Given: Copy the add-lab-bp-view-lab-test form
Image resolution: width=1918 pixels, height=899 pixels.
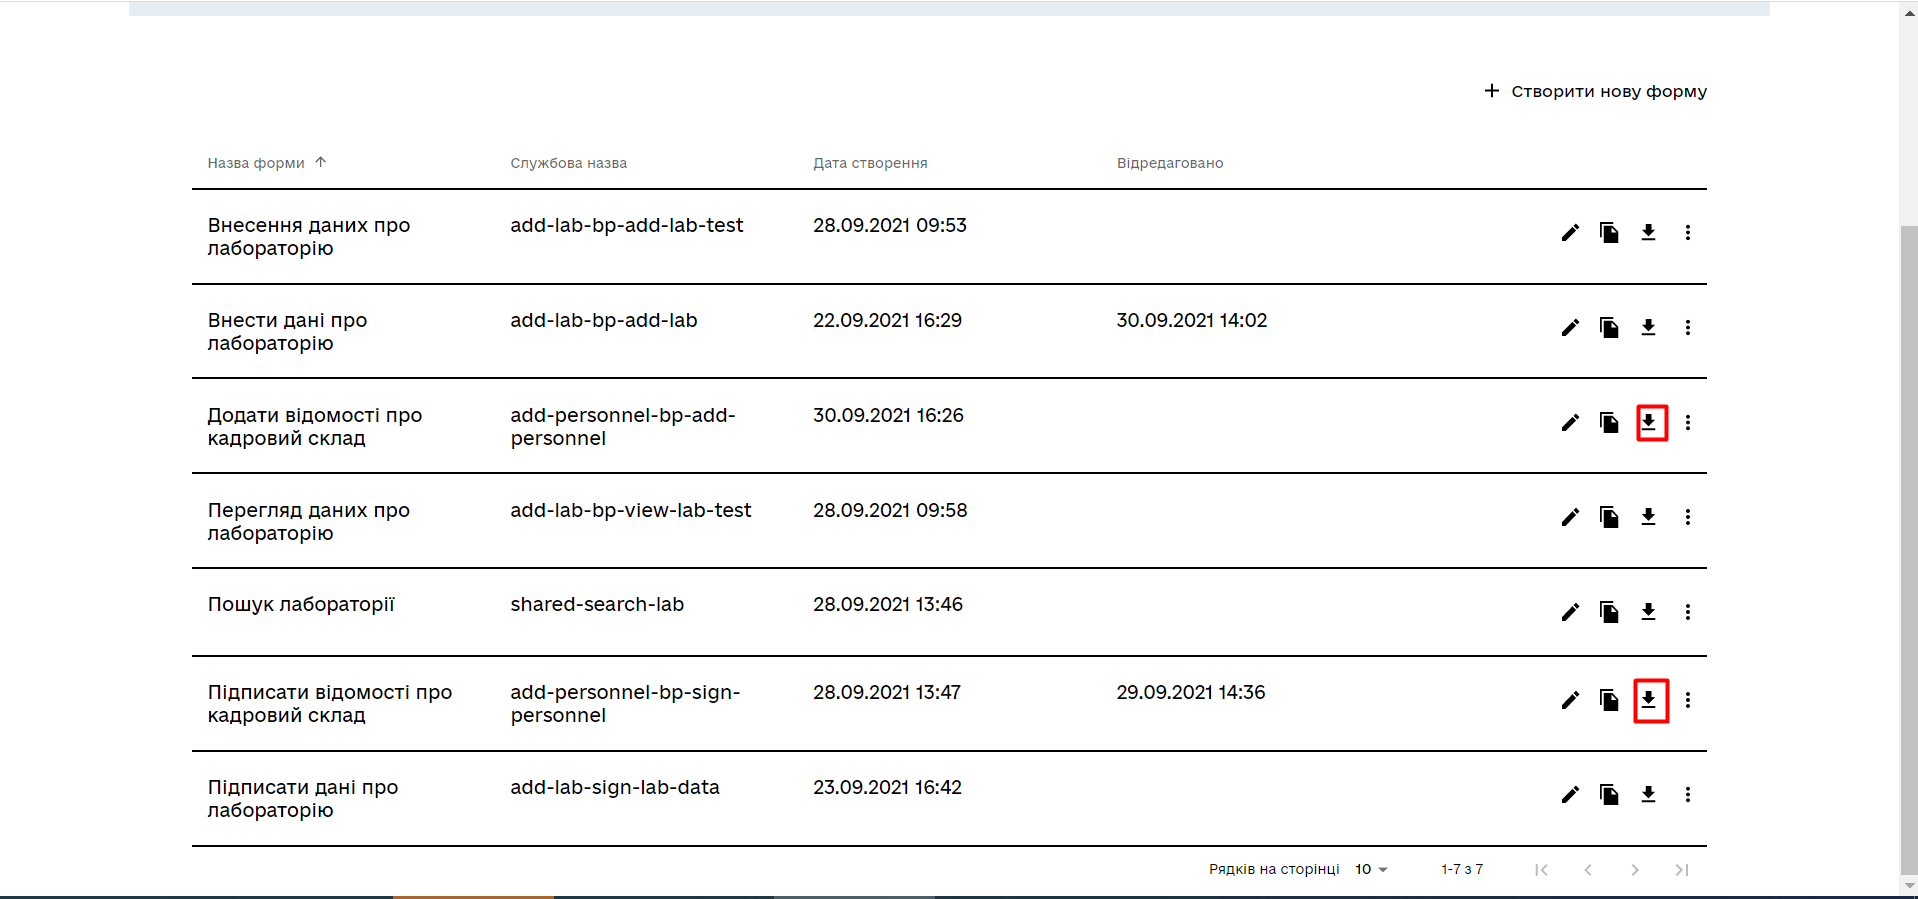Looking at the screenshot, I should 1609,517.
